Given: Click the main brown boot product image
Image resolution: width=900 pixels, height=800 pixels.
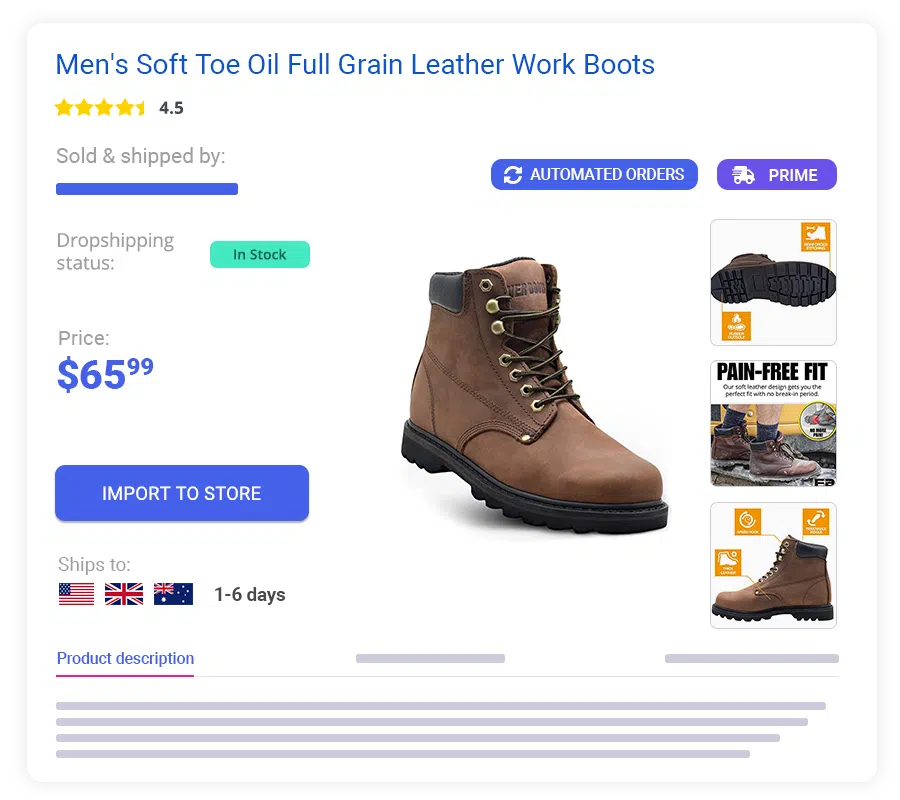Looking at the screenshot, I should point(534,396).
